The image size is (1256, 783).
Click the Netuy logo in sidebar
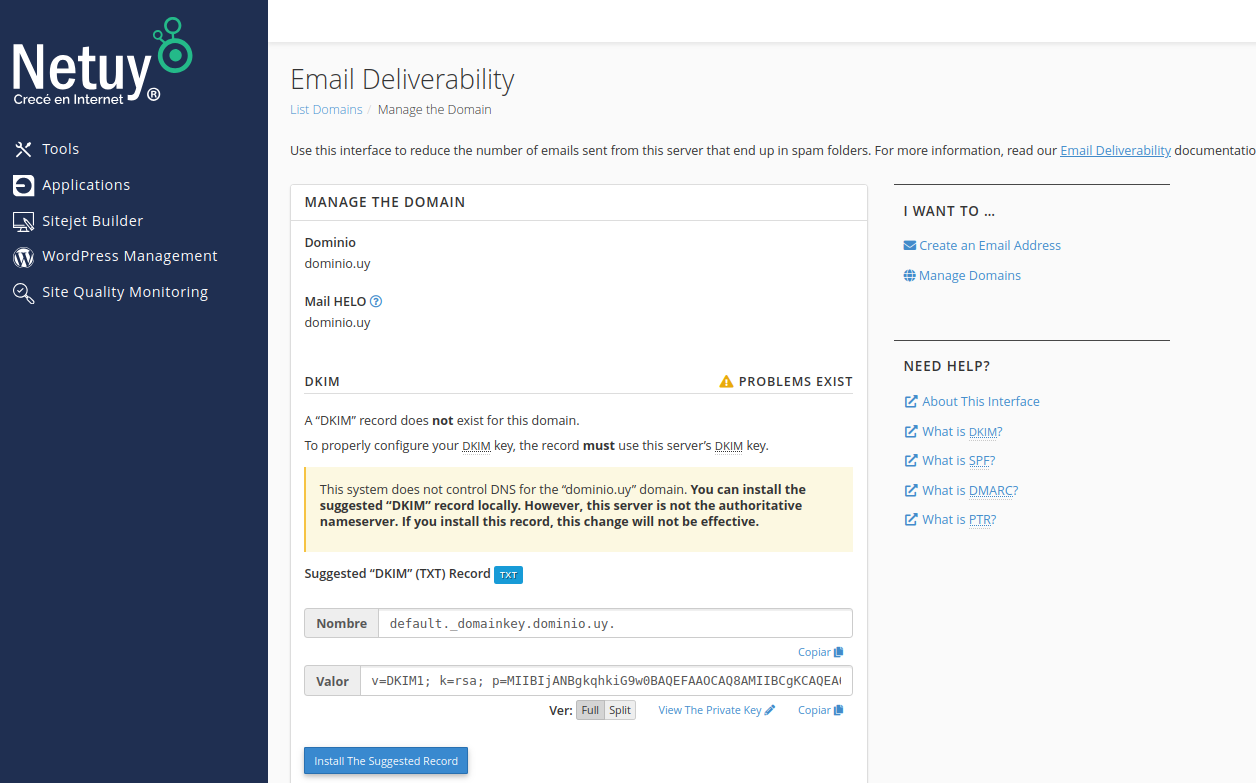pyautogui.click(x=100, y=64)
